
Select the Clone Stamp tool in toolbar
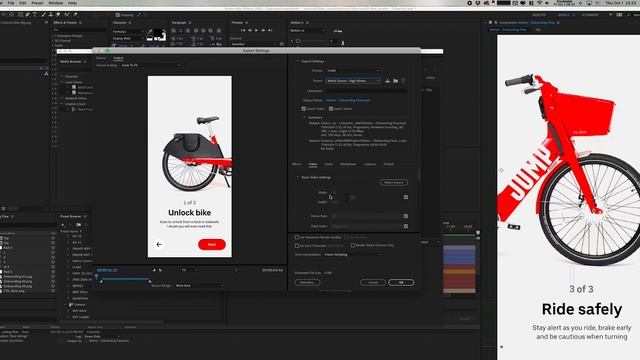[51, 15]
